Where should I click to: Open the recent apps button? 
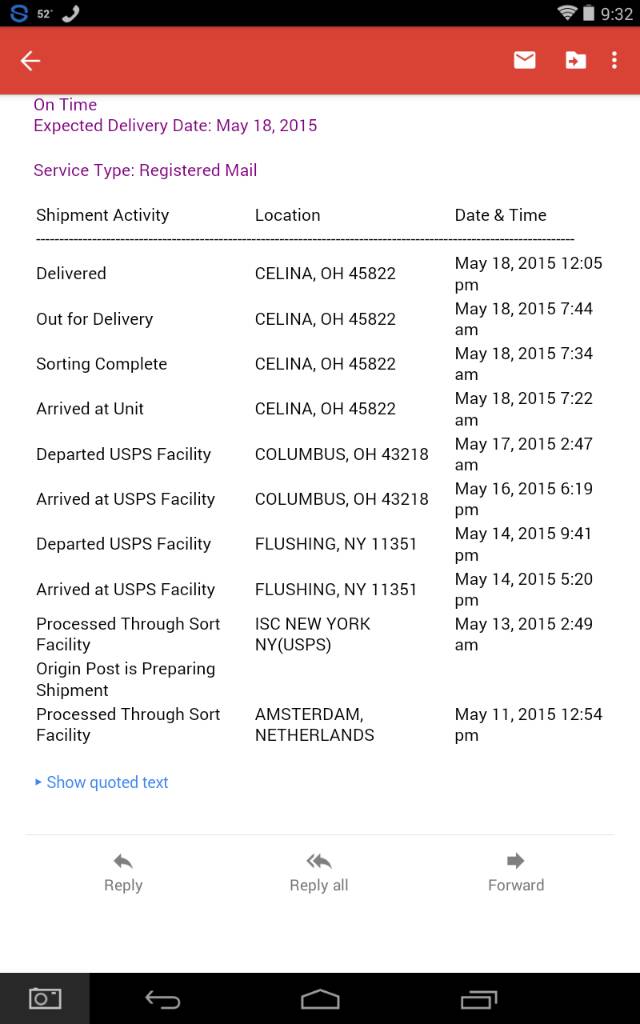pyautogui.click(x=479, y=999)
